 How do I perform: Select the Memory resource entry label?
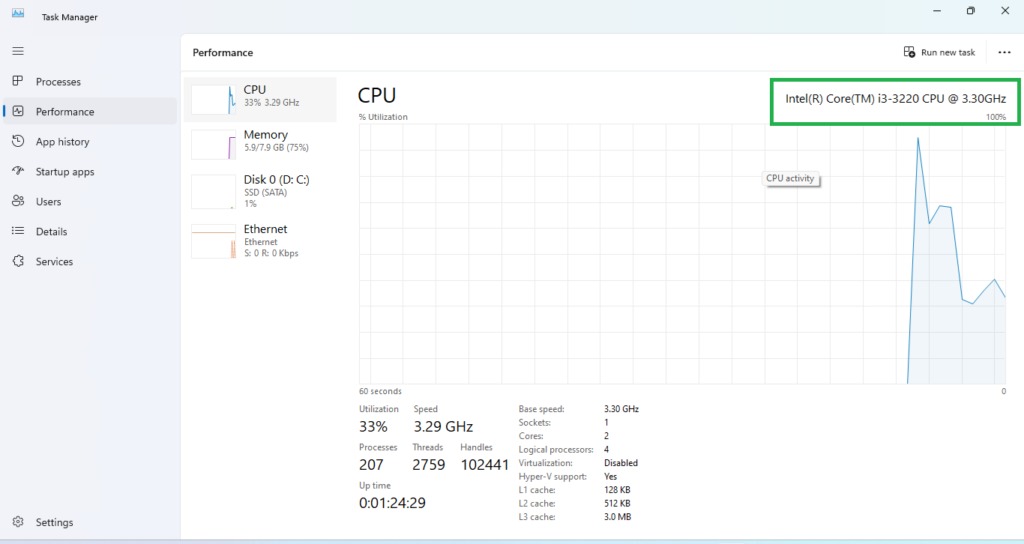pyautogui.click(x=266, y=135)
